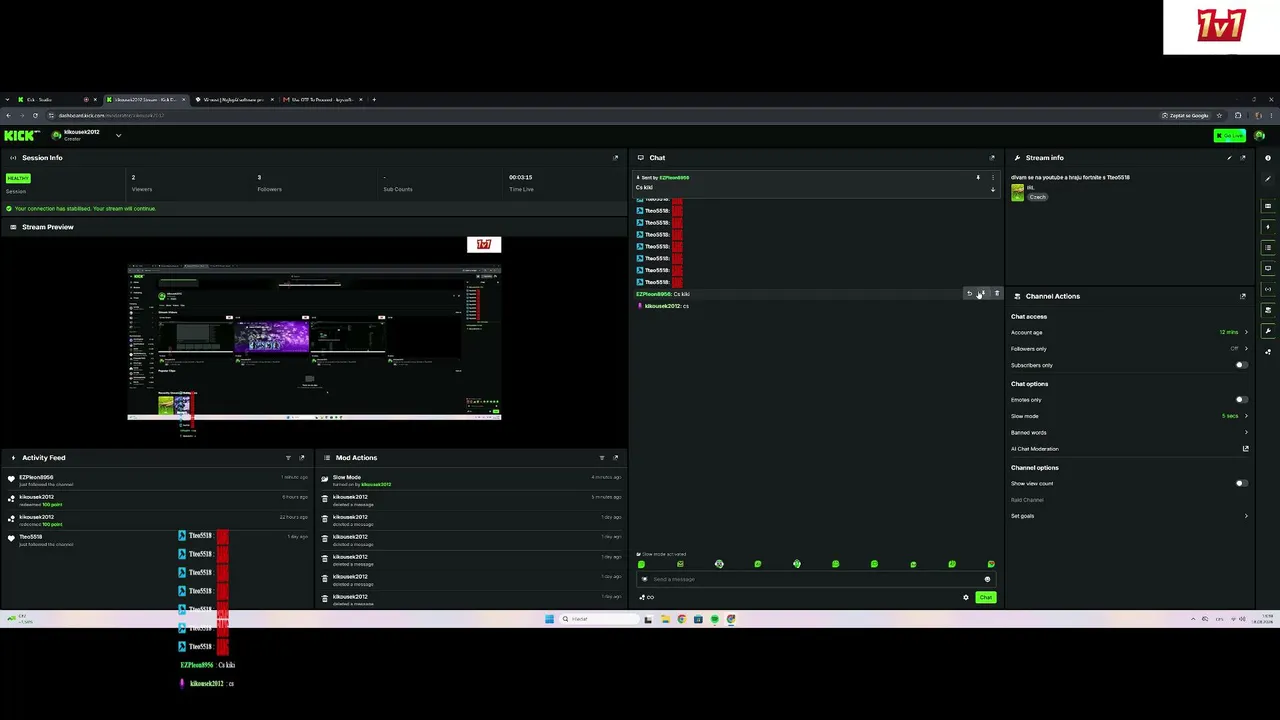Delete the EZPleon8956 chat message
Viewport: 1280px width, 720px height.
(996, 294)
